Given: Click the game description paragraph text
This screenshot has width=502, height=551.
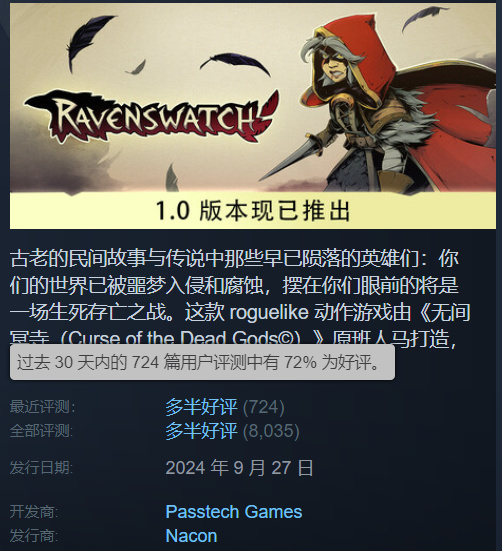Looking at the screenshot, I should (240, 299).
